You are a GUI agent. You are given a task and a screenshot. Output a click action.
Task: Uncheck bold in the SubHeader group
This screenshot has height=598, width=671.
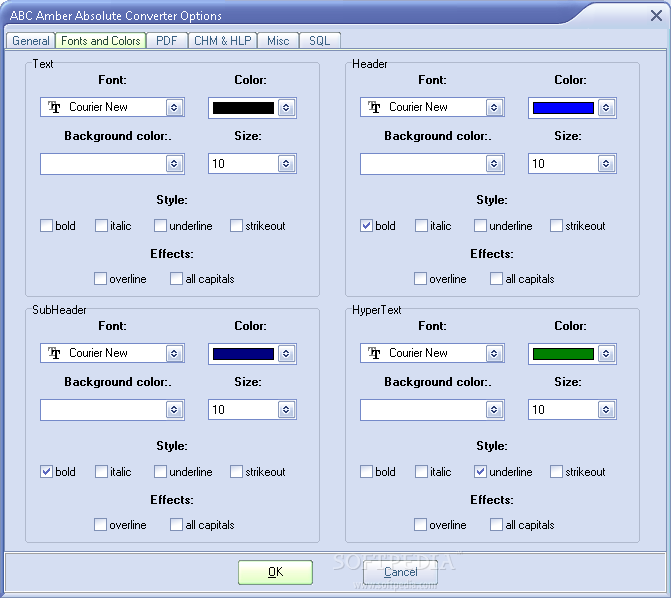pos(46,472)
